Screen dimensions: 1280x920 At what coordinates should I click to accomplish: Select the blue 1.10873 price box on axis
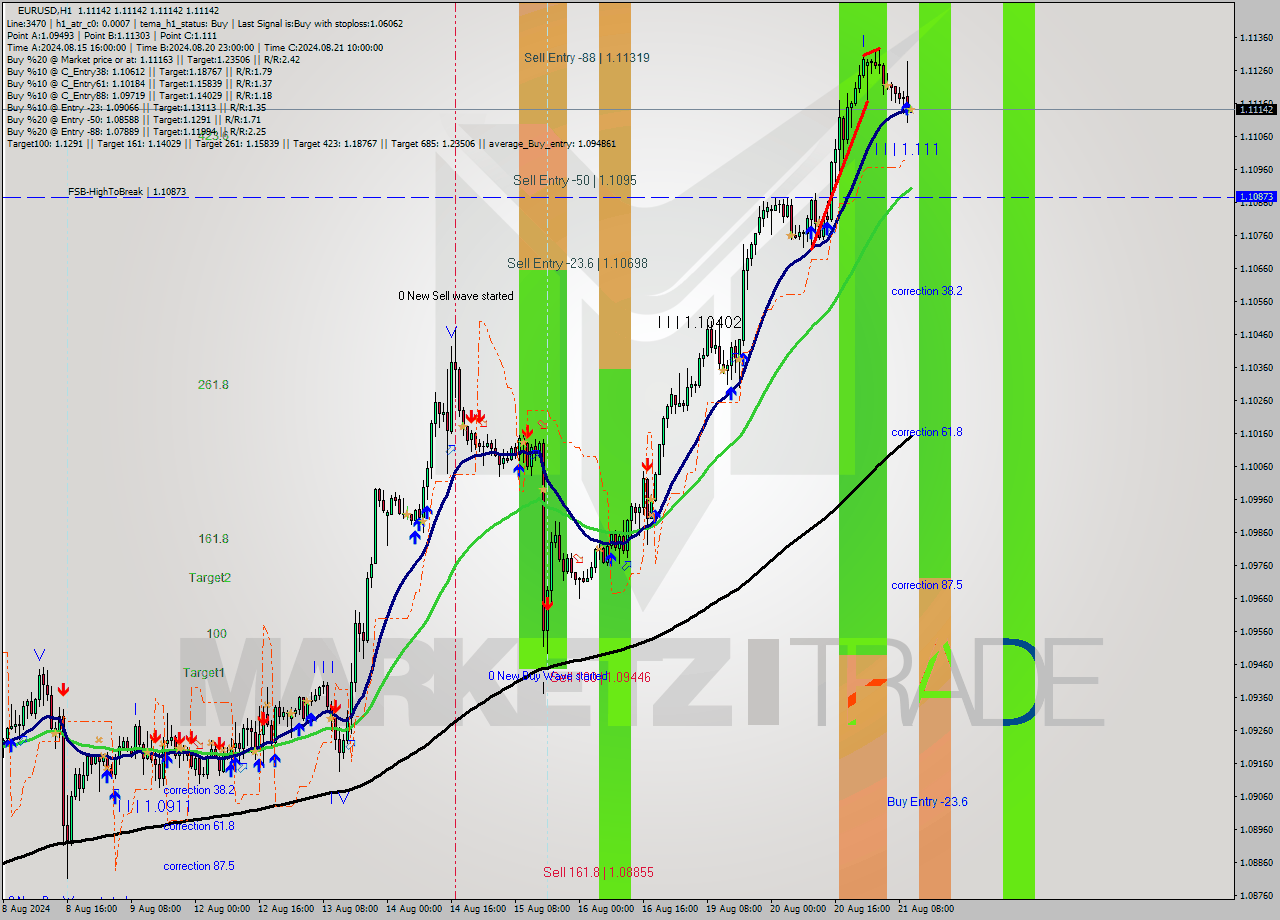pyautogui.click(x=1256, y=197)
